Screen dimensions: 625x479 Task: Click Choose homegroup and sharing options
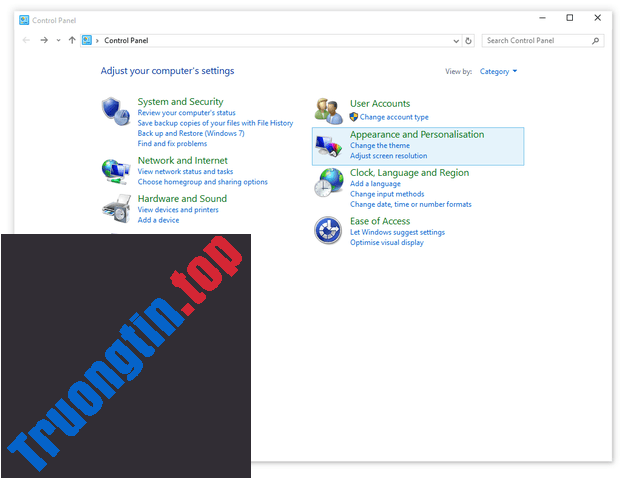pyautogui.click(x=202, y=182)
